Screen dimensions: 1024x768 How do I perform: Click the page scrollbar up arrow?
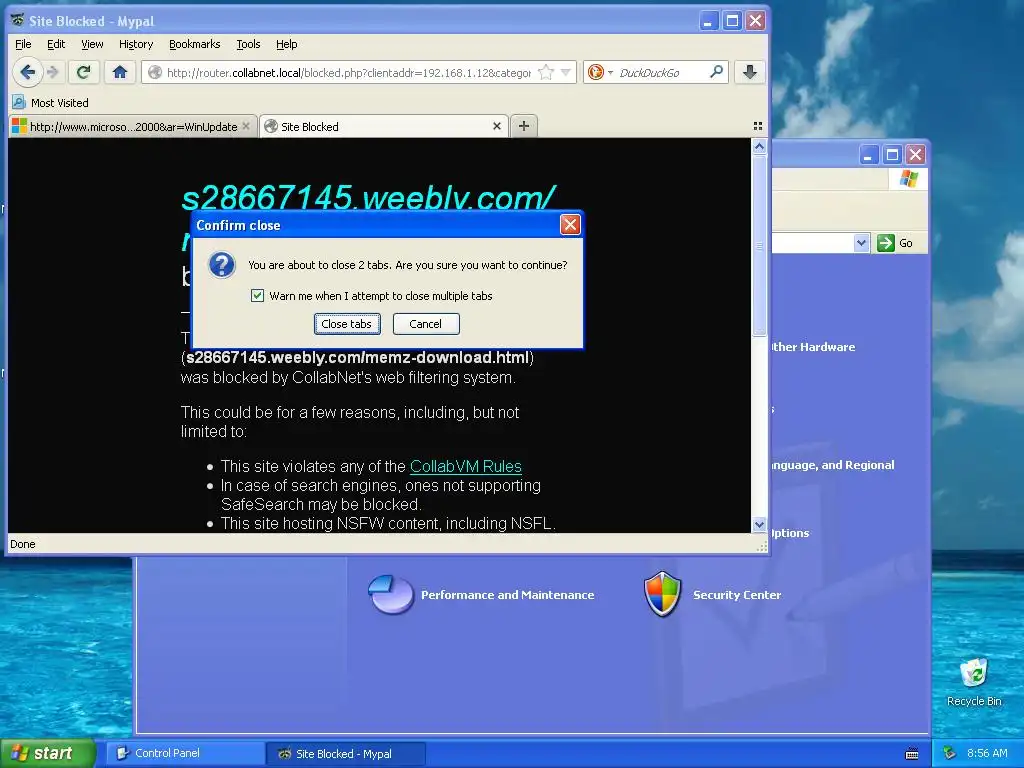click(759, 146)
